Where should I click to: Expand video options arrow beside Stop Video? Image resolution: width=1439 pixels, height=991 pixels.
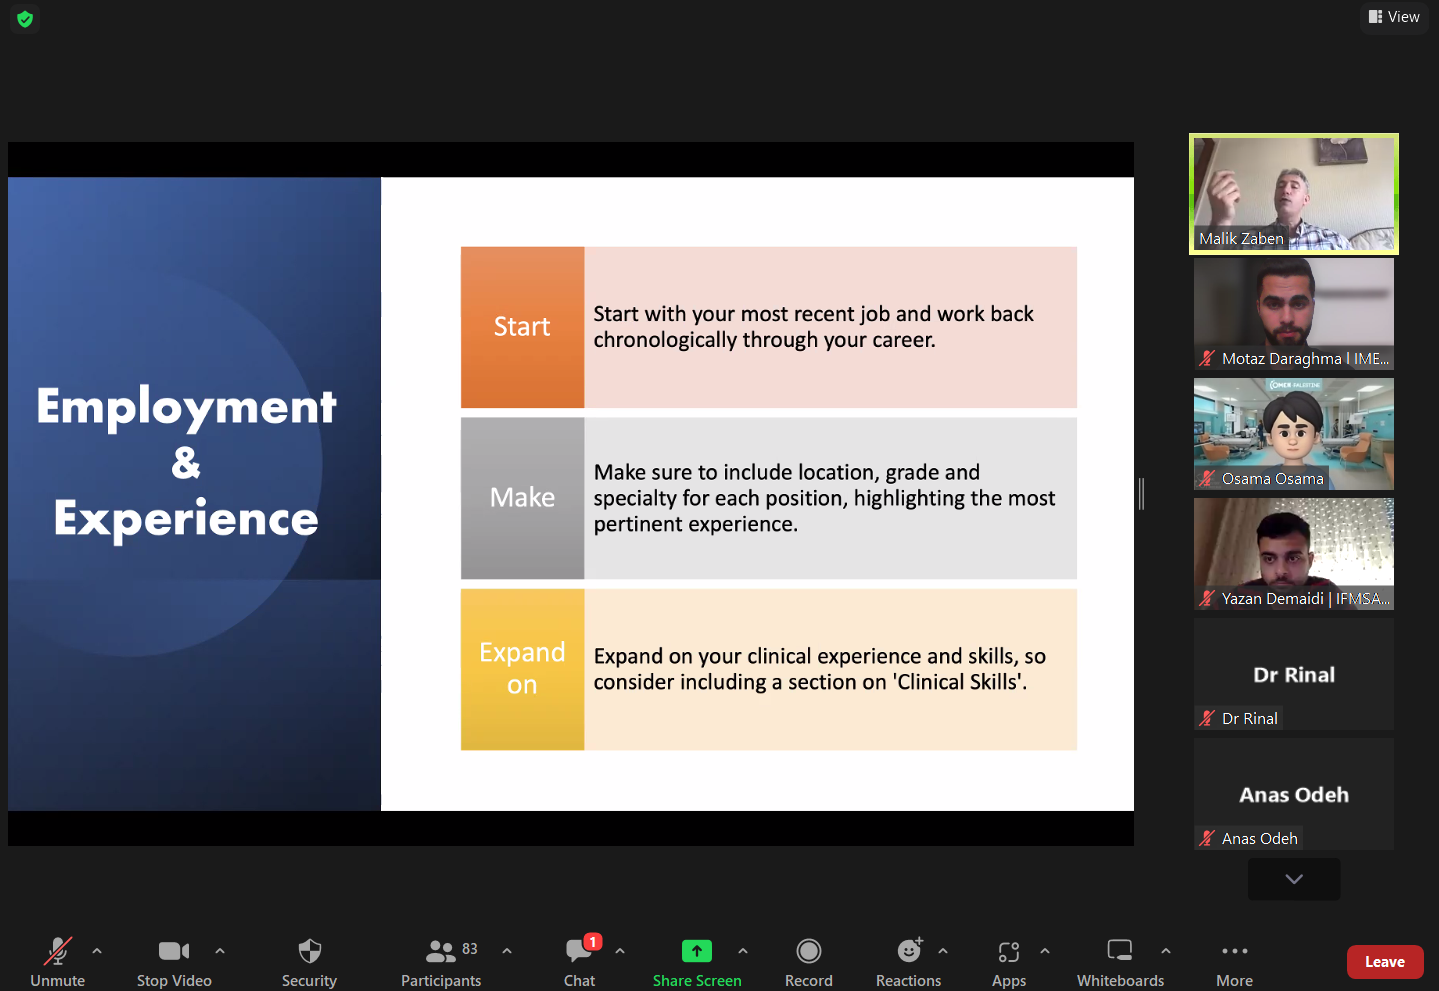220,951
